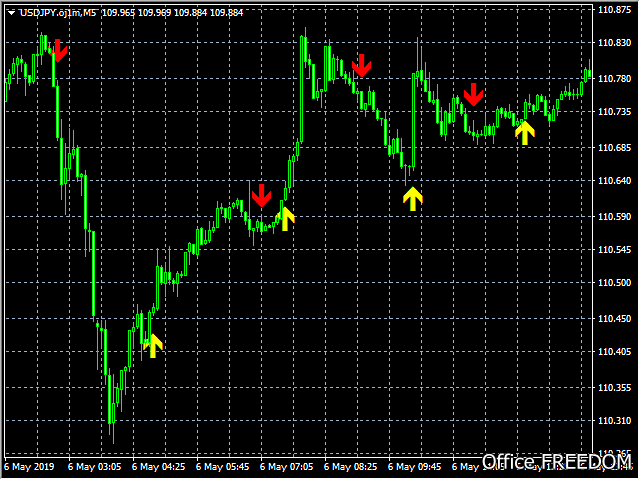
Task: Select the 109.969 high price value
Action: pos(154,13)
